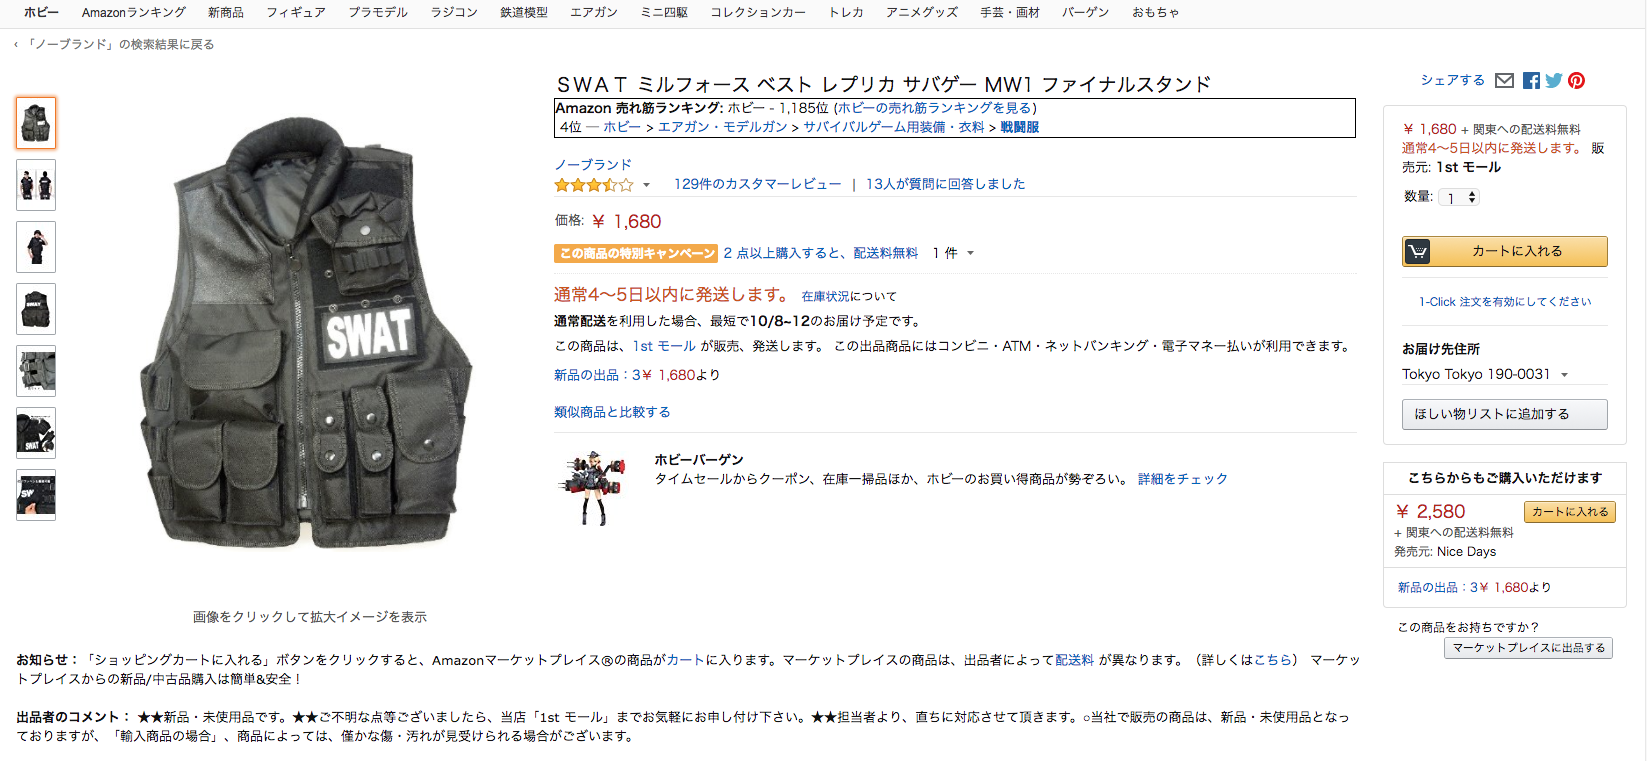Open the フィギュア tab in the nav bar
The height and width of the screenshot is (761, 1647).
click(x=296, y=12)
